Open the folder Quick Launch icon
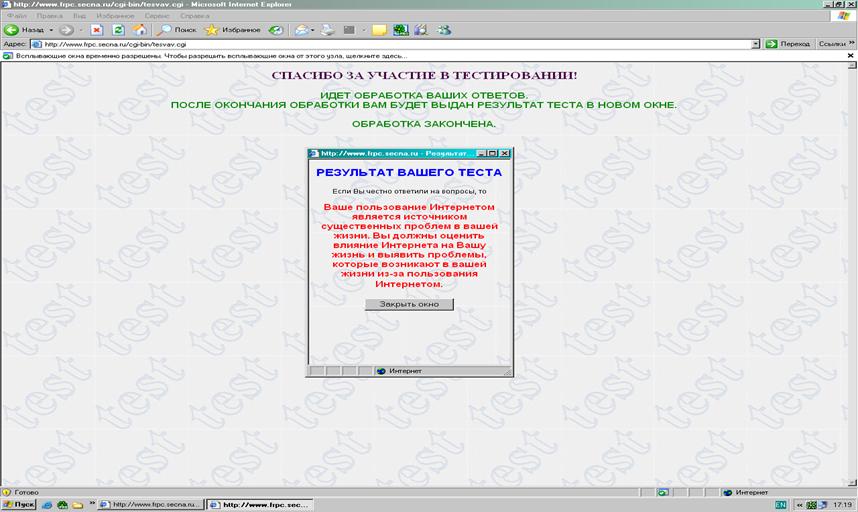This screenshot has height=512, width=858. point(78,505)
